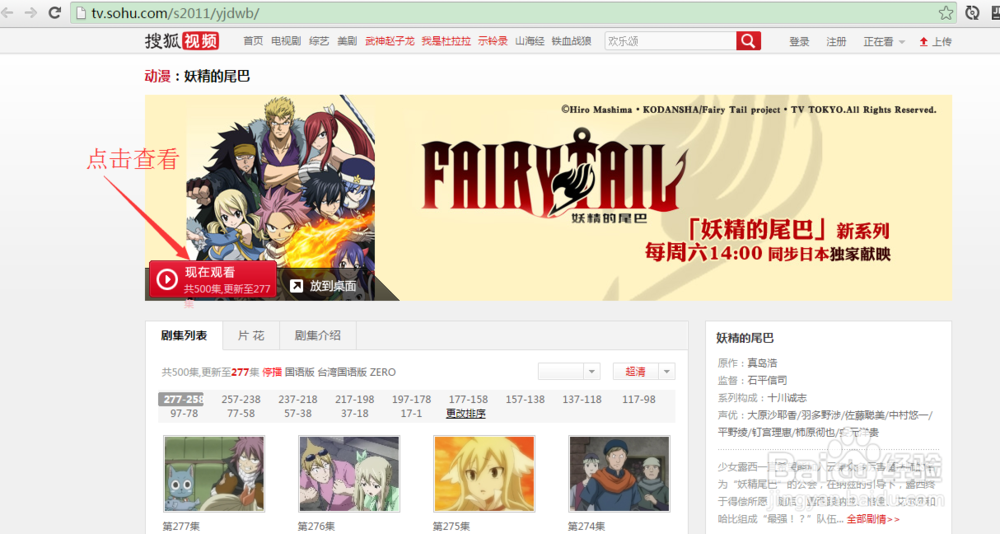Click the 上传 upload link
Image resolution: width=1000 pixels, height=534 pixels.
tap(941, 41)
